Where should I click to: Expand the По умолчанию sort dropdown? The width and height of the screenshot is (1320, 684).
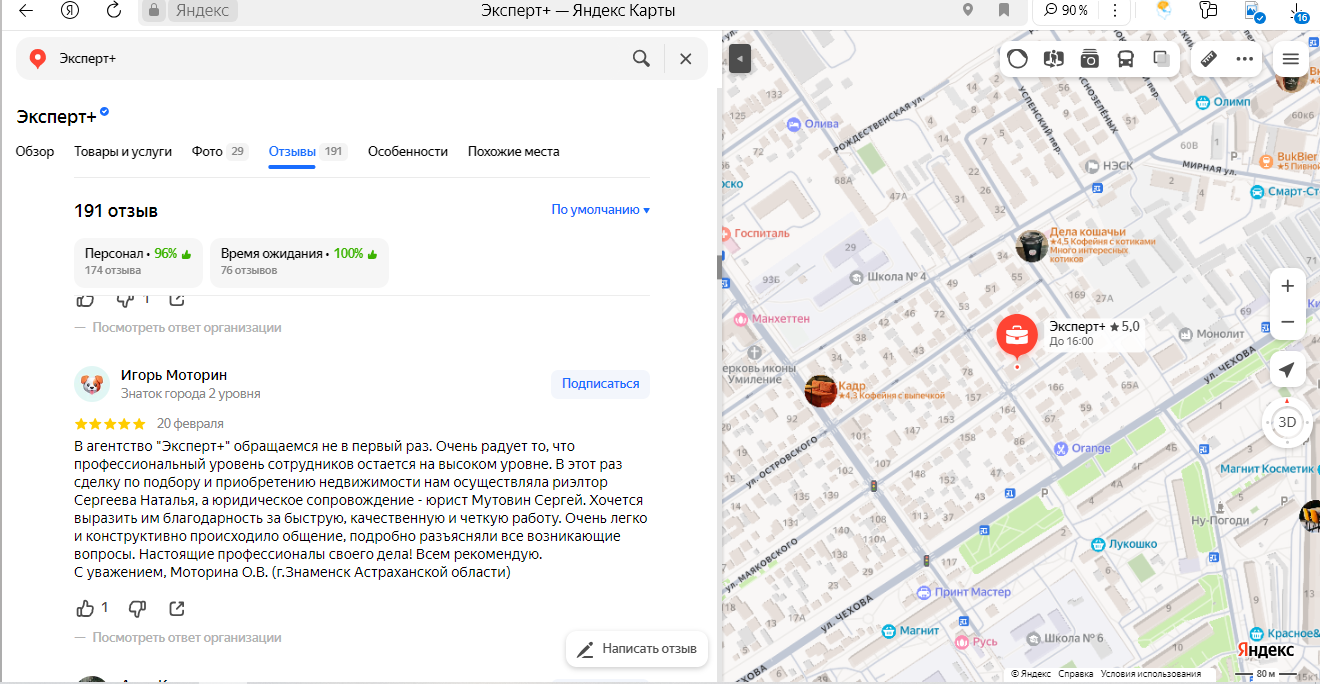point(601,210)
